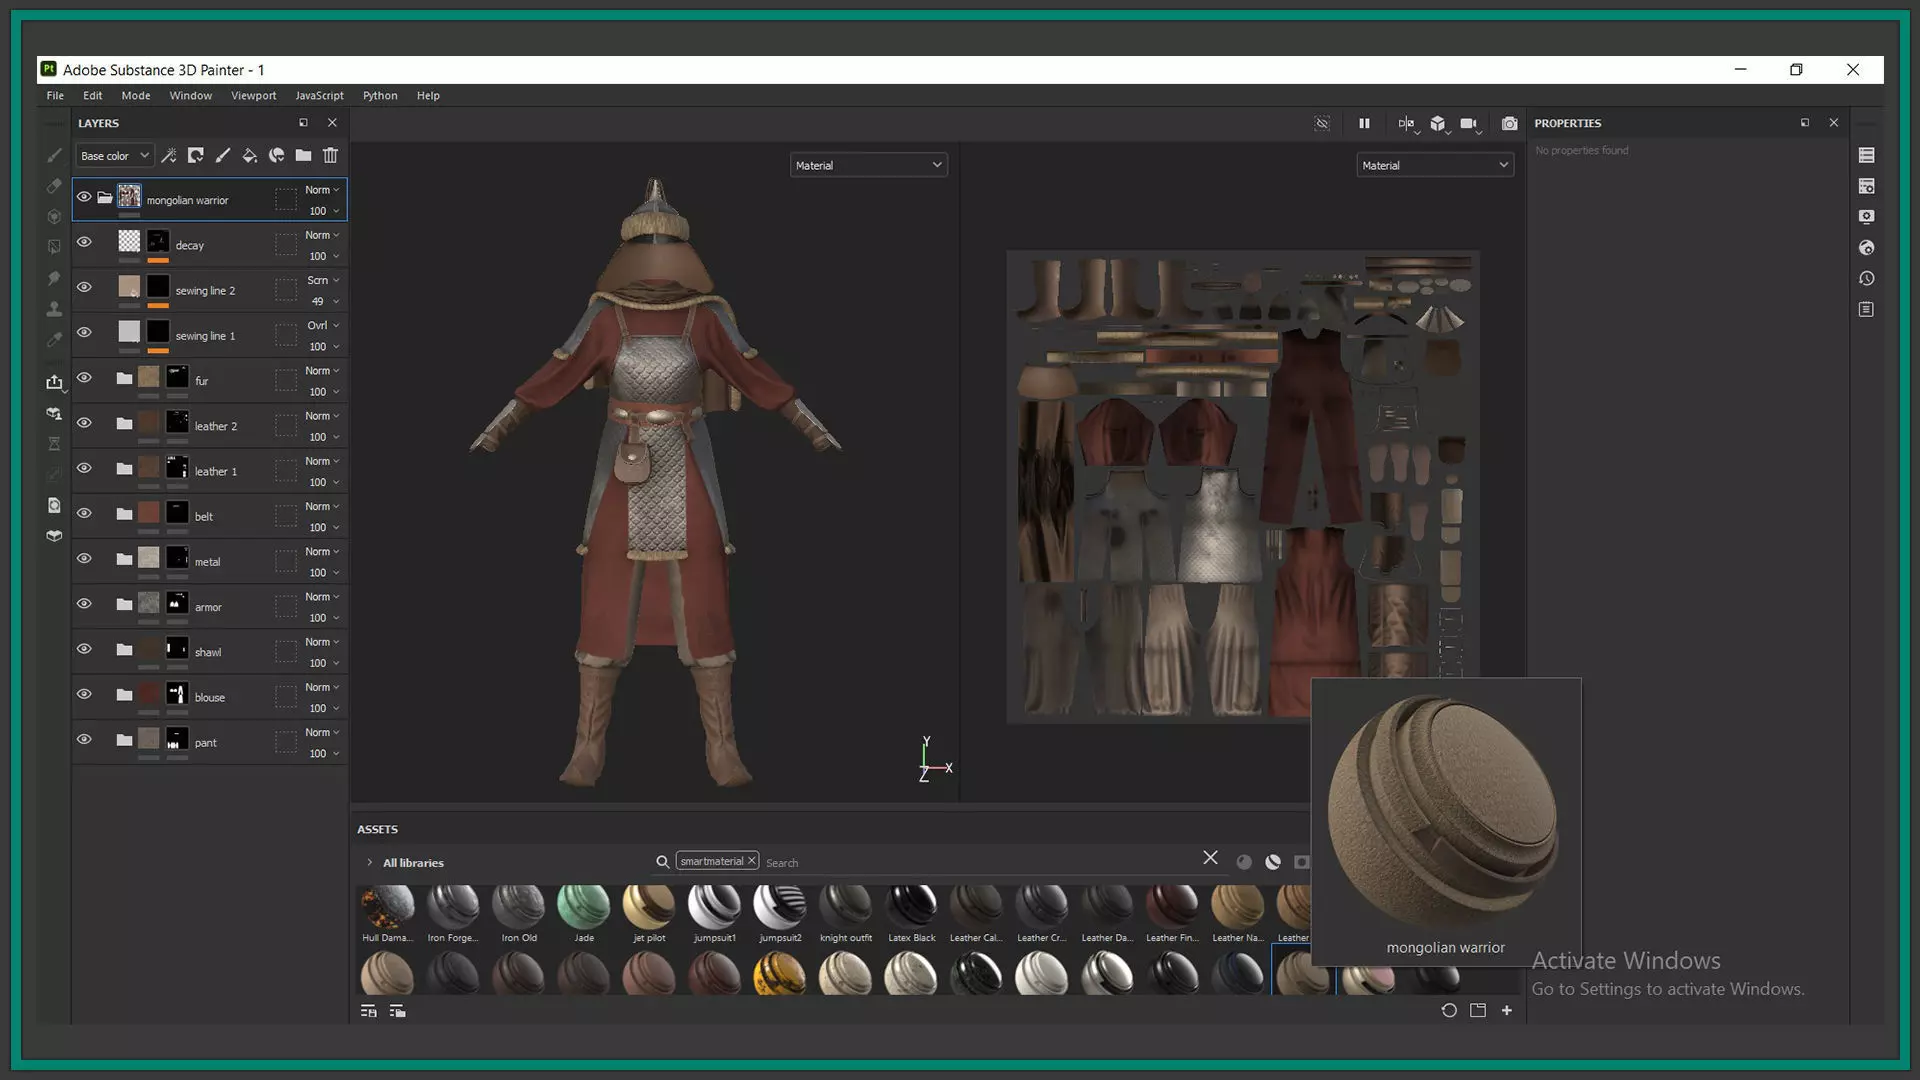Open the Window menu
This screenshot has height=1080, width=1920.
click(x=190, y=96)
